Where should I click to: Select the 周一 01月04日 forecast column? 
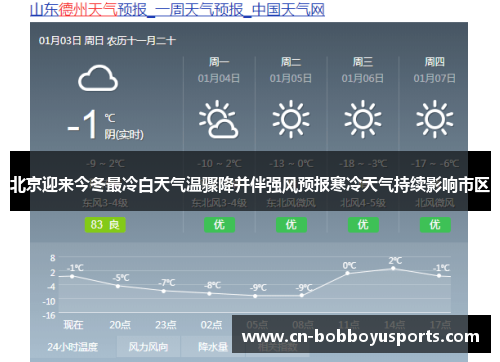(x=219, y=145)
